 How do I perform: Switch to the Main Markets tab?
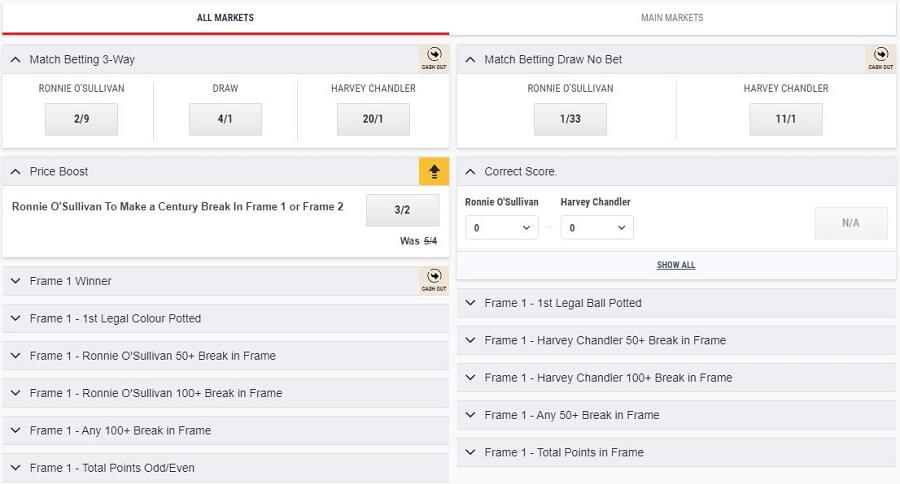pyautogui.click(x=672, y=18)
